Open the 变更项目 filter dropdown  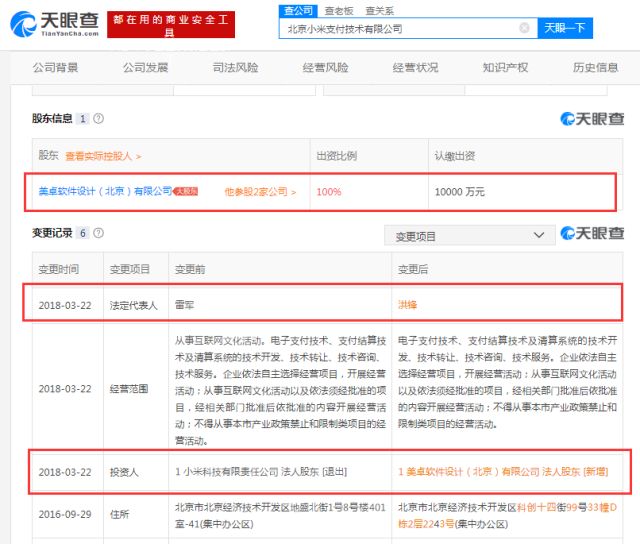click(x=468, y=236)
